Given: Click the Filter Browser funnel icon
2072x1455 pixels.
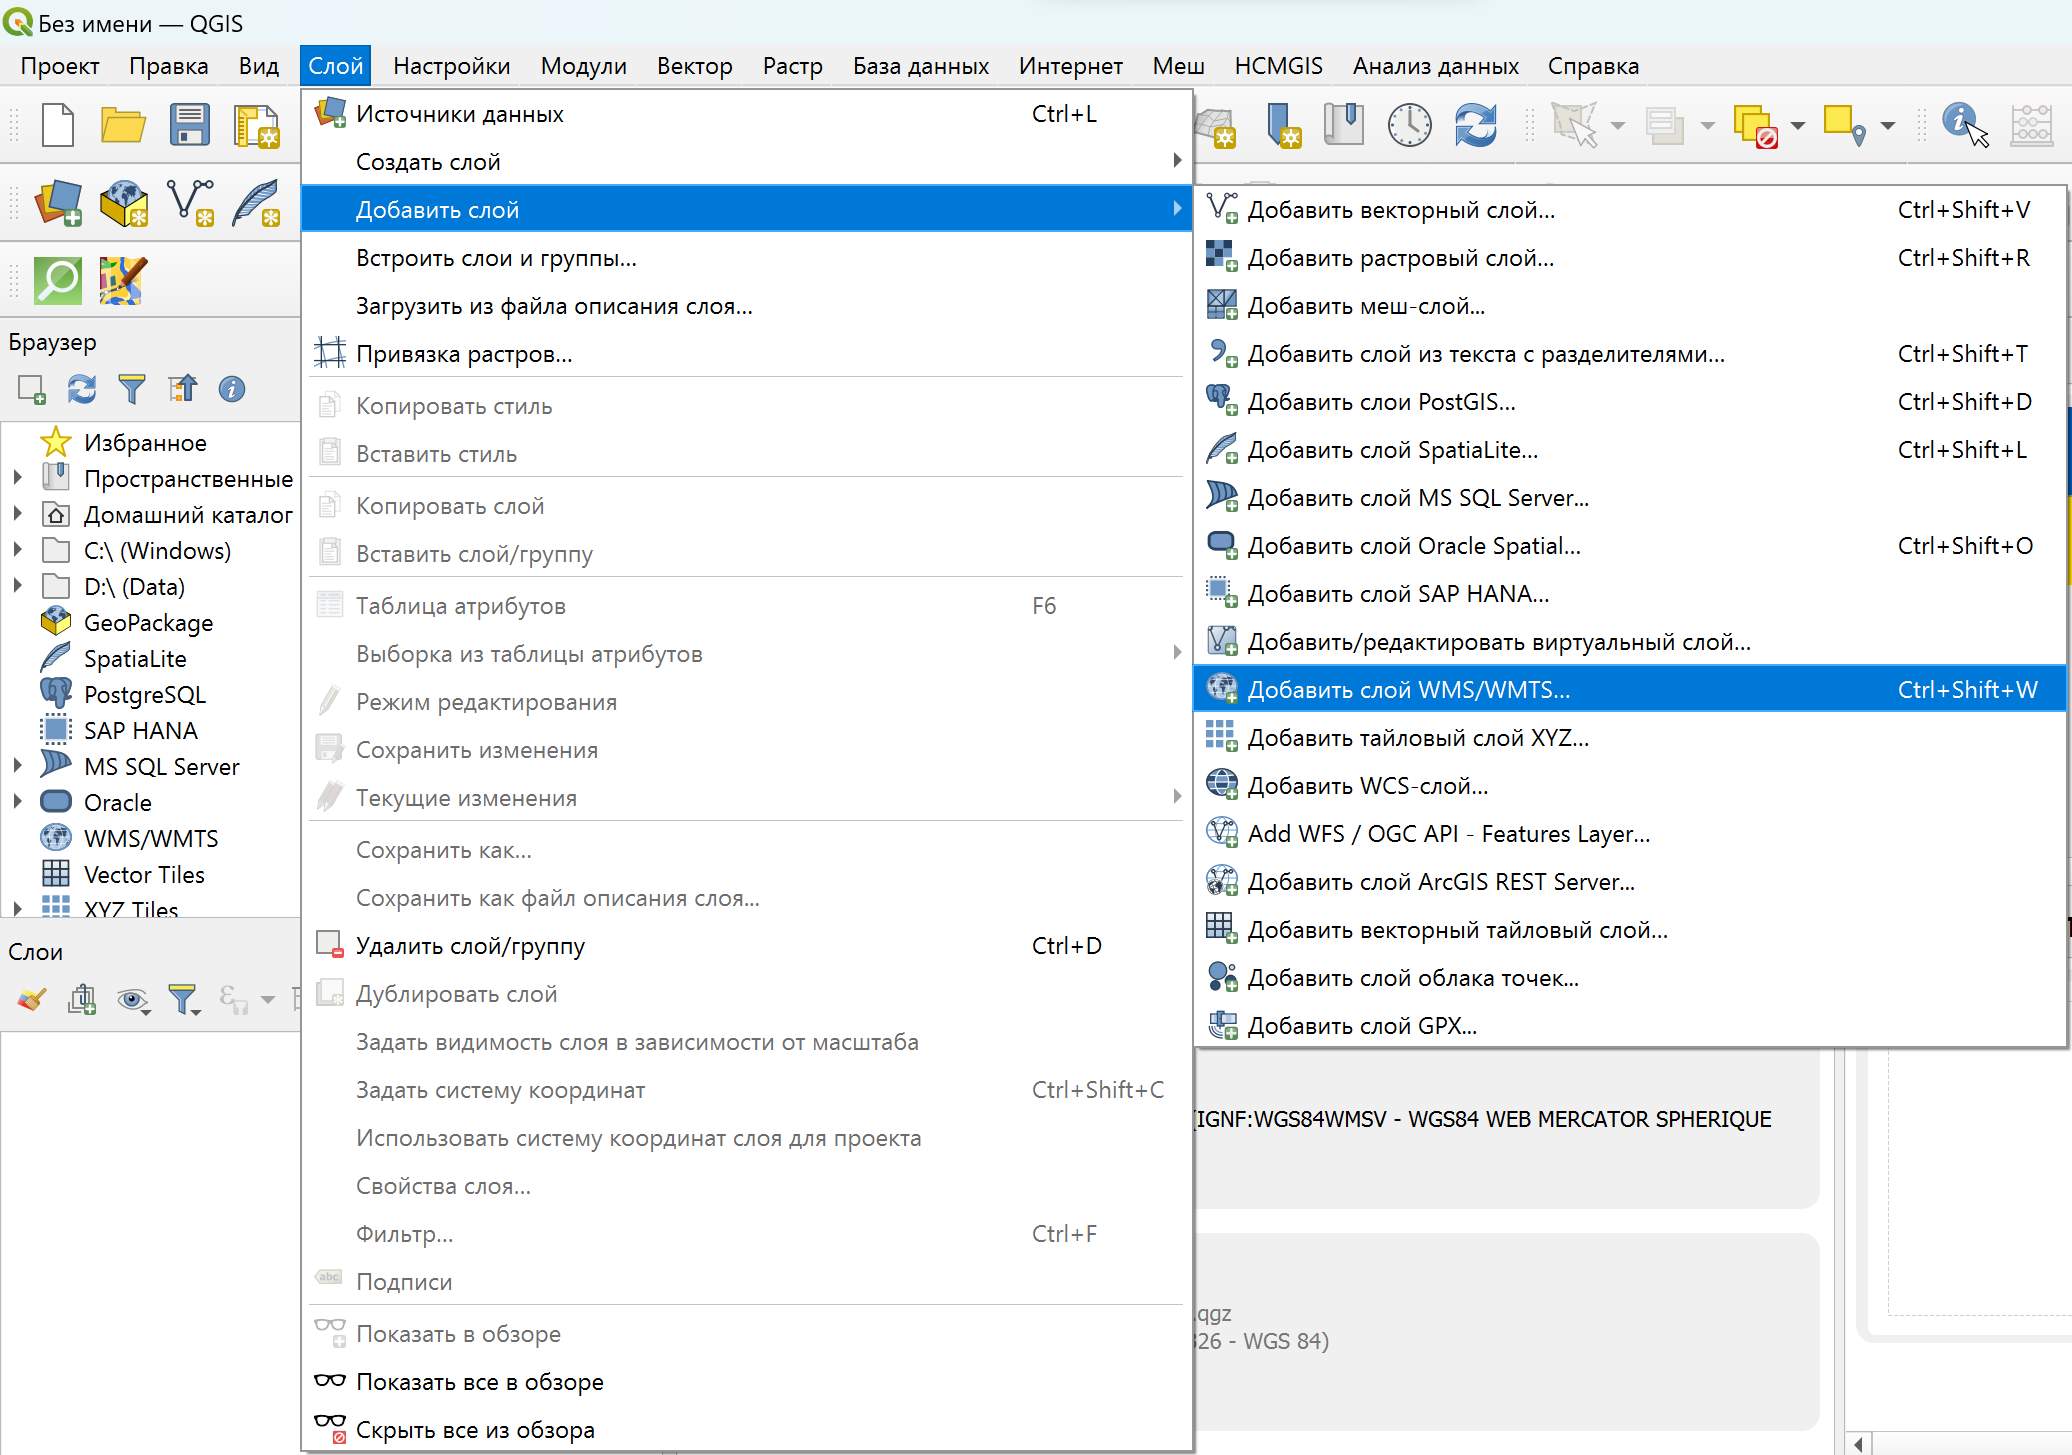Looking at the screenshot, I should [132, 389].
